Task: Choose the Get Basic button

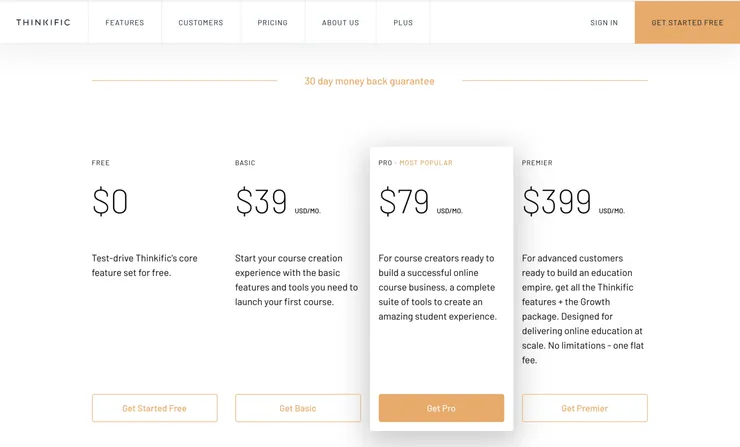Action: point(298,408)
